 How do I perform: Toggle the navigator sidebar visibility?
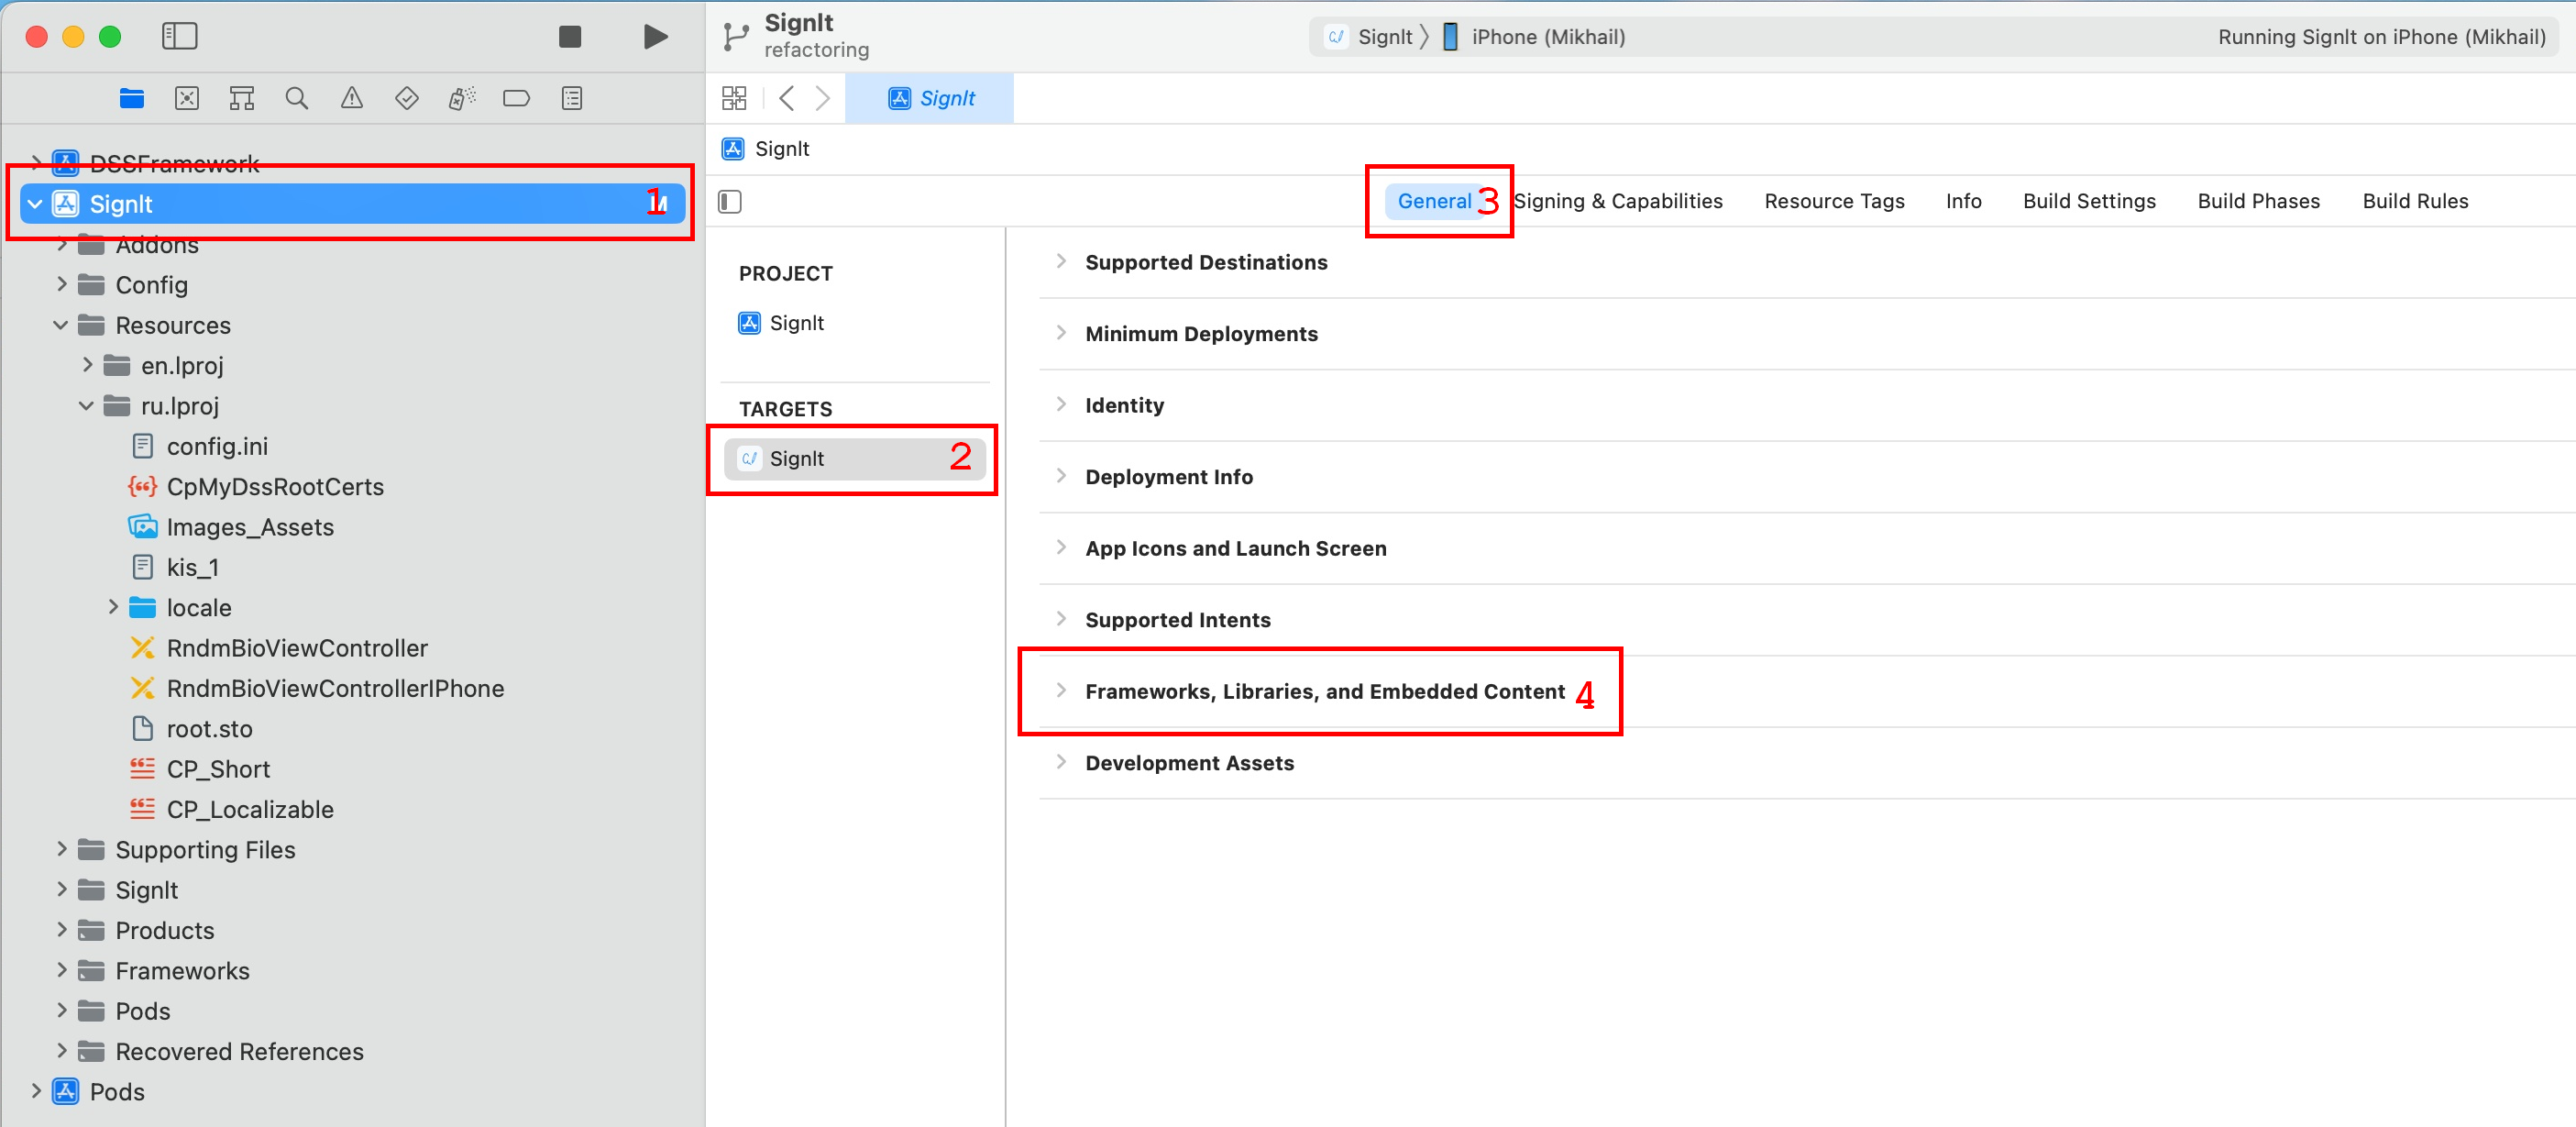180,37
